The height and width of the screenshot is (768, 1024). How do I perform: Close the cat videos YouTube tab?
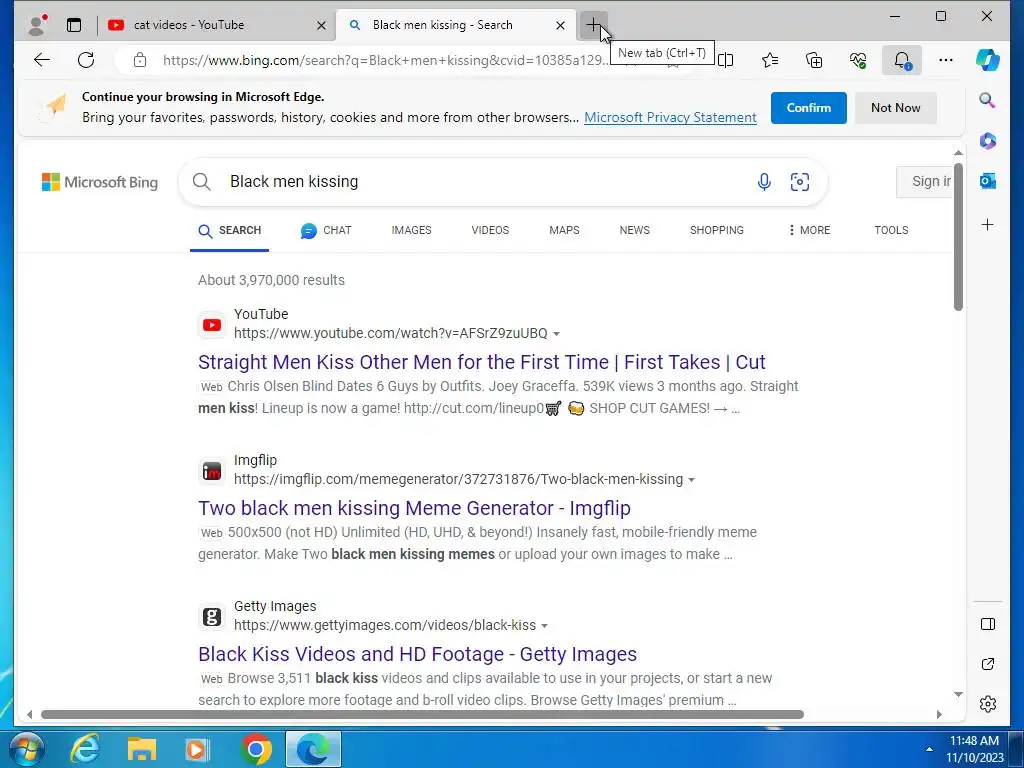tap(321, 25)
